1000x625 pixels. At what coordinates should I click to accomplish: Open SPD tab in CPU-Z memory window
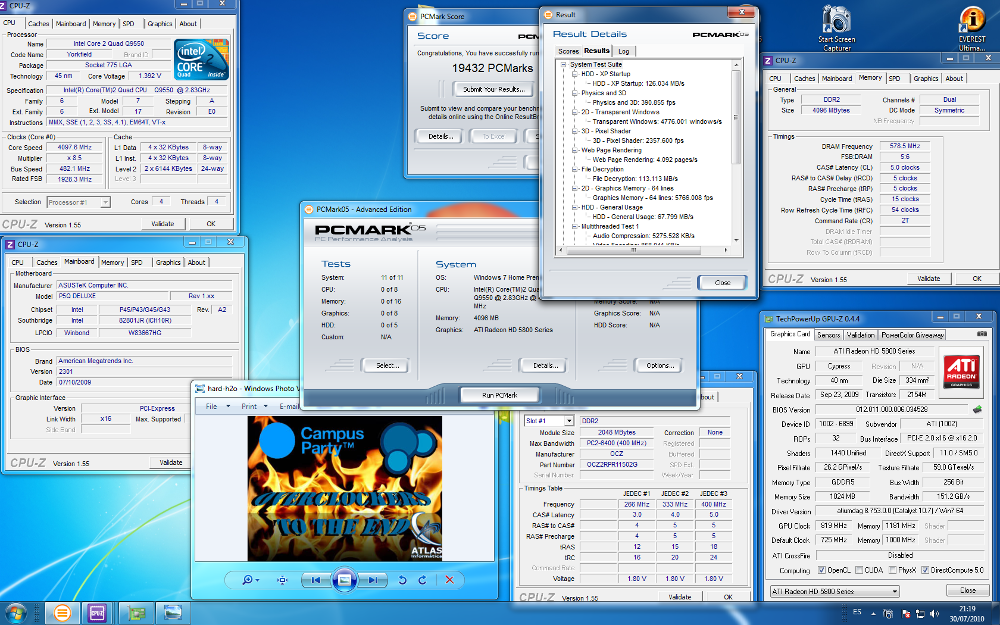pos(895,78)
